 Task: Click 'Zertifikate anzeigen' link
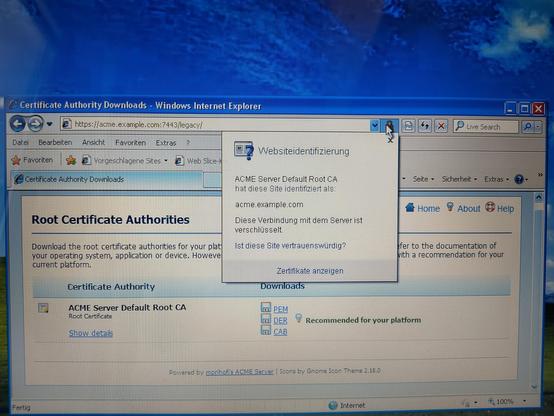pos(310,271)
